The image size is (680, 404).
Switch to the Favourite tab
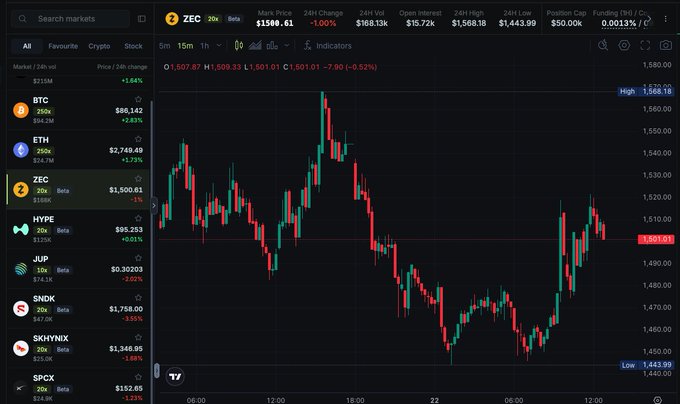63,46
